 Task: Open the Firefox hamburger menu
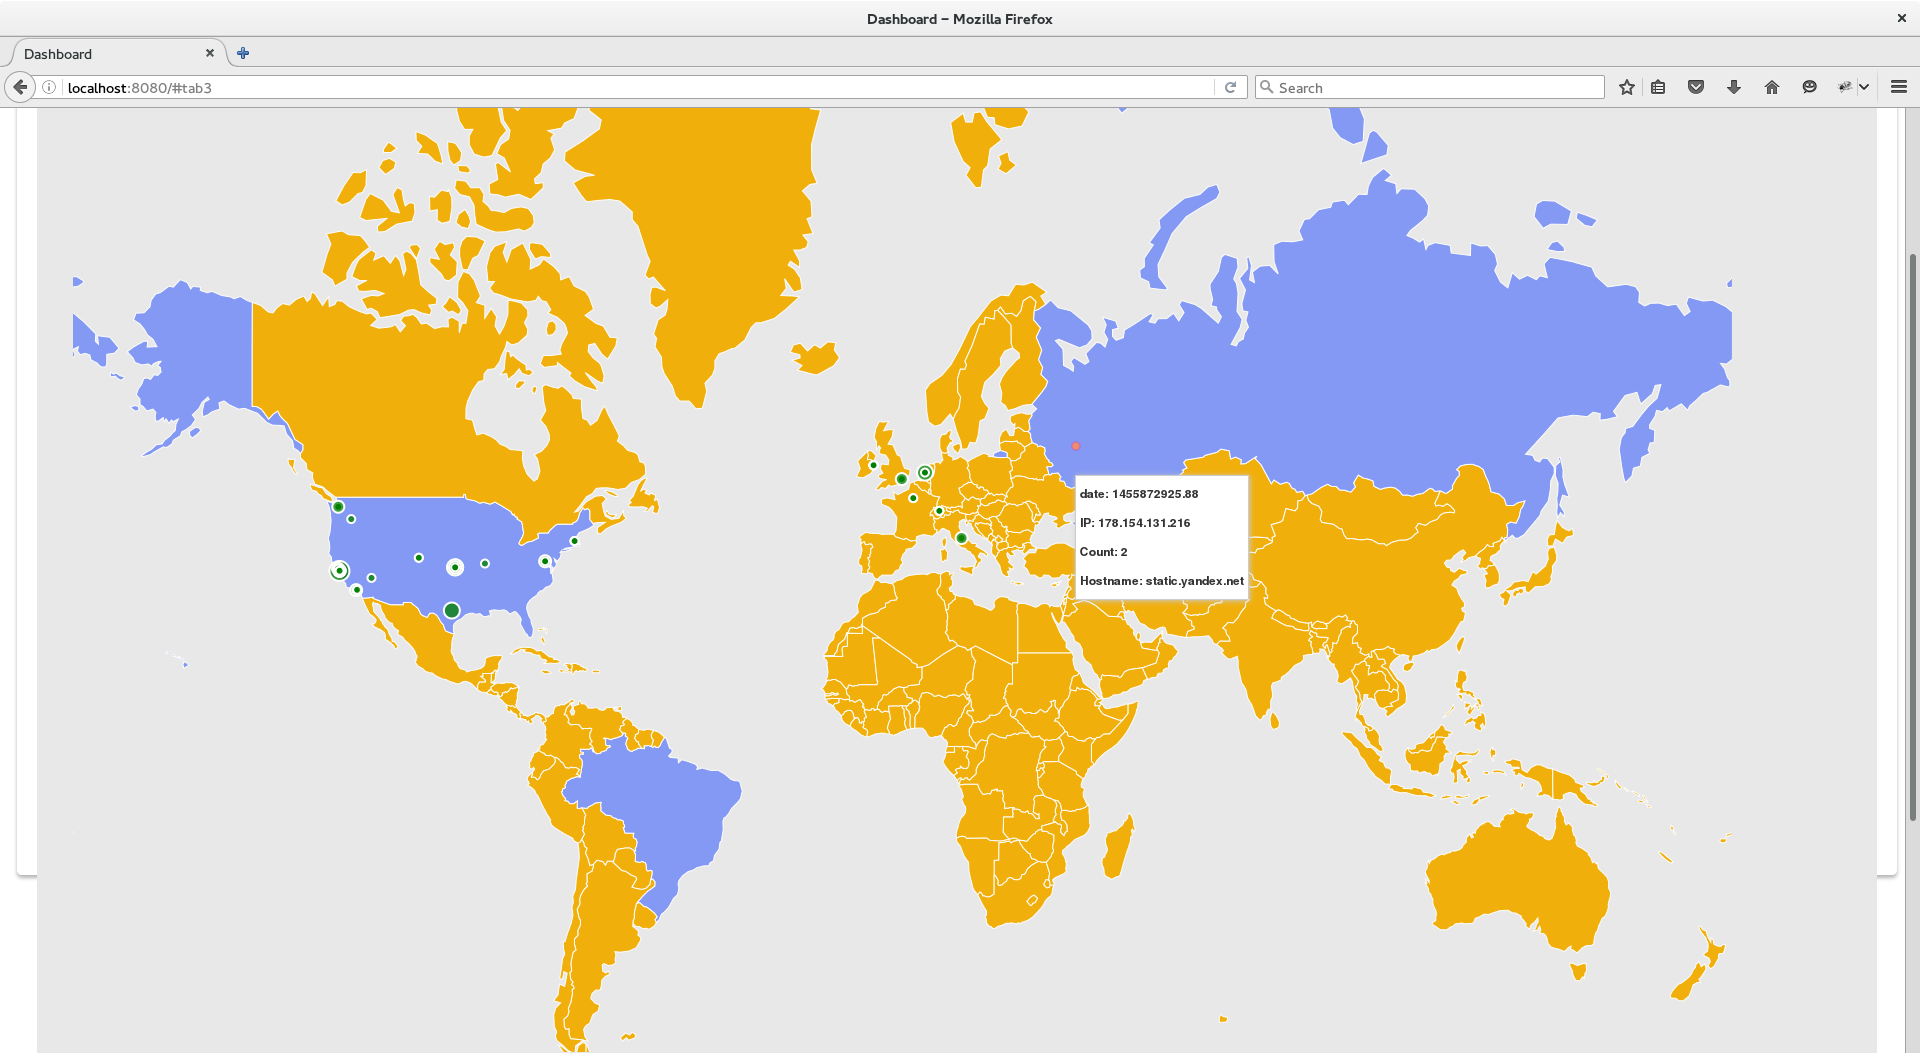pos(1899,87)
